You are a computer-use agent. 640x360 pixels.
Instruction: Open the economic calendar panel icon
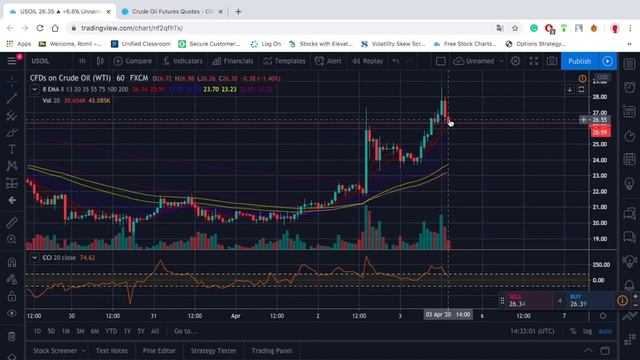629,159
